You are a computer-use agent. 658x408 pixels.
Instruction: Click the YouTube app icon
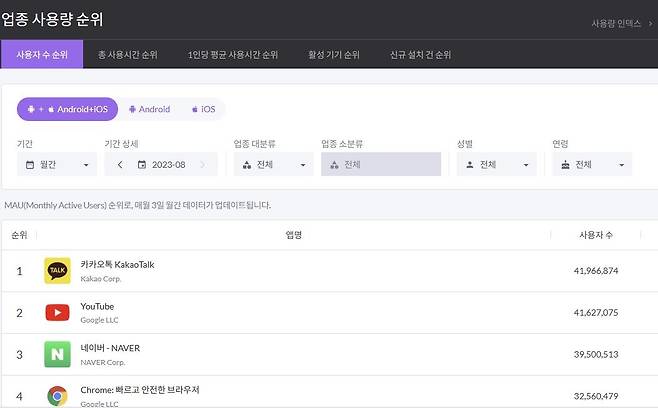57,312
